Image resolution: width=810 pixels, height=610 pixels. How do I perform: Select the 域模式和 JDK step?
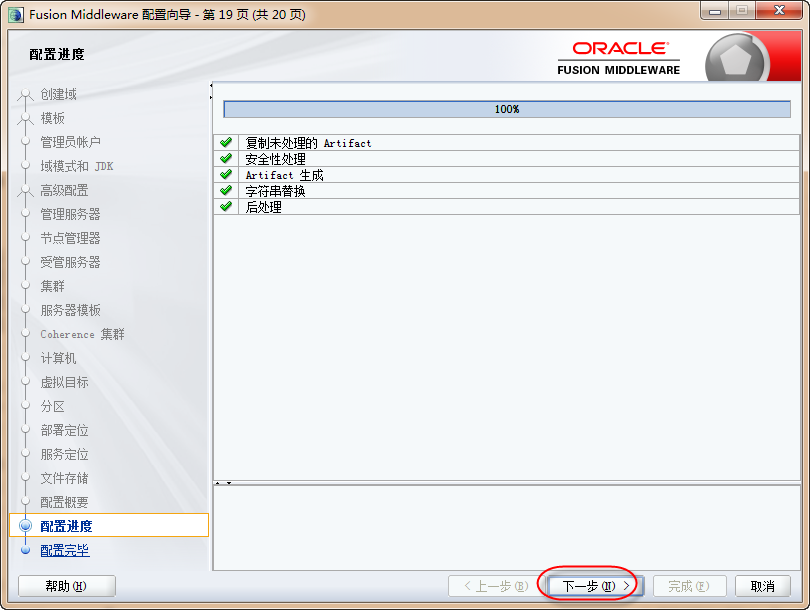[x=77, y=166]
